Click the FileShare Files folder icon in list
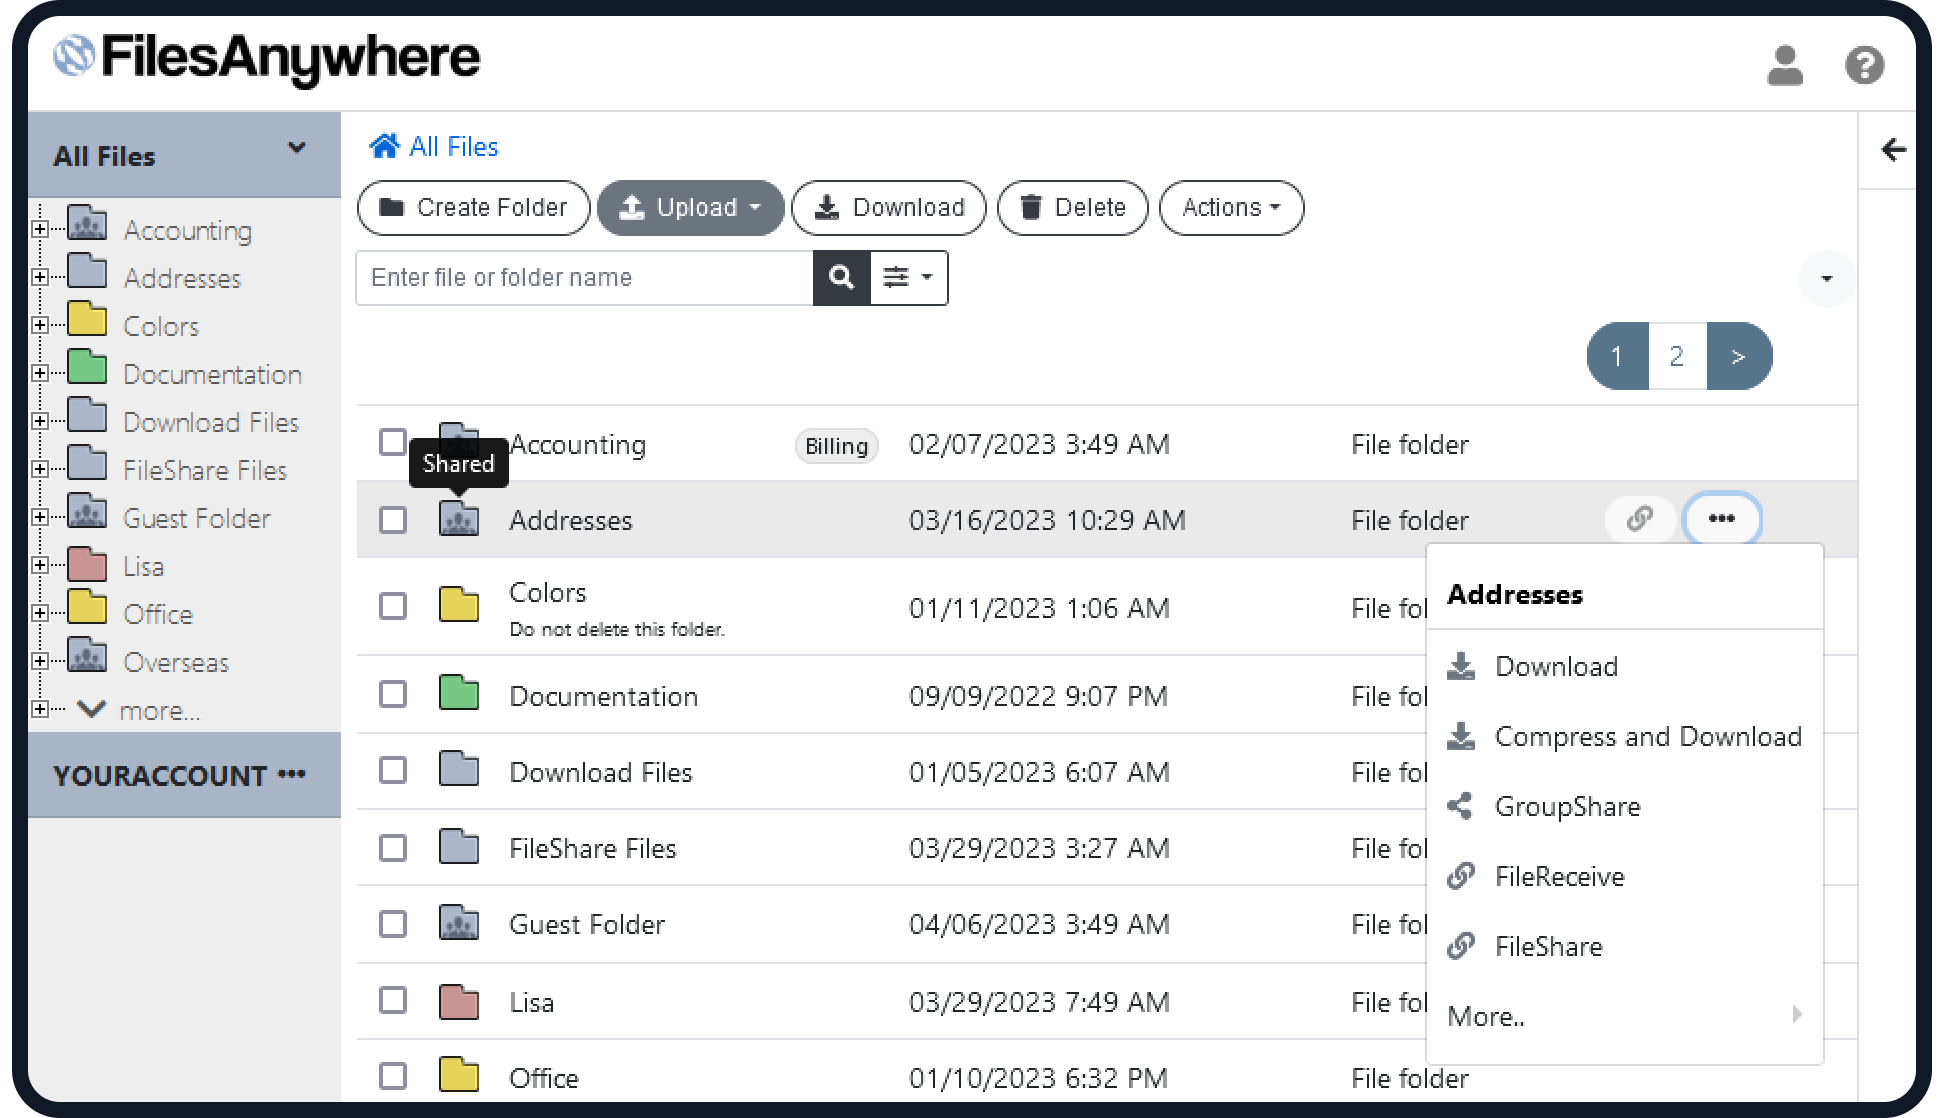 [459, 846]
